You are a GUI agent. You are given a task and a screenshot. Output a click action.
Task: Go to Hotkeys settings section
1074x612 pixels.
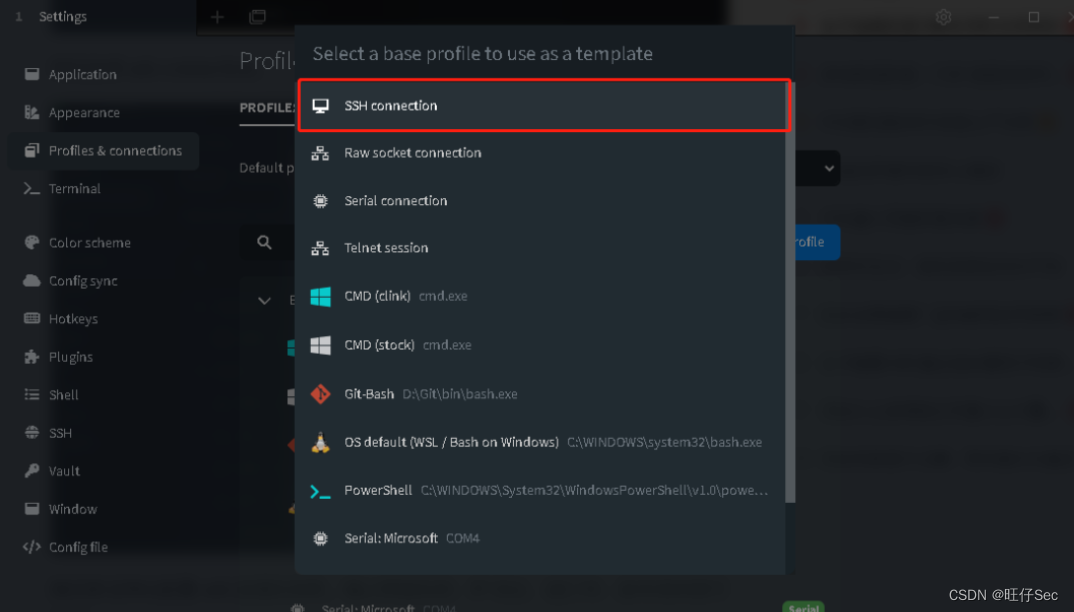click(x=72, y=319)
